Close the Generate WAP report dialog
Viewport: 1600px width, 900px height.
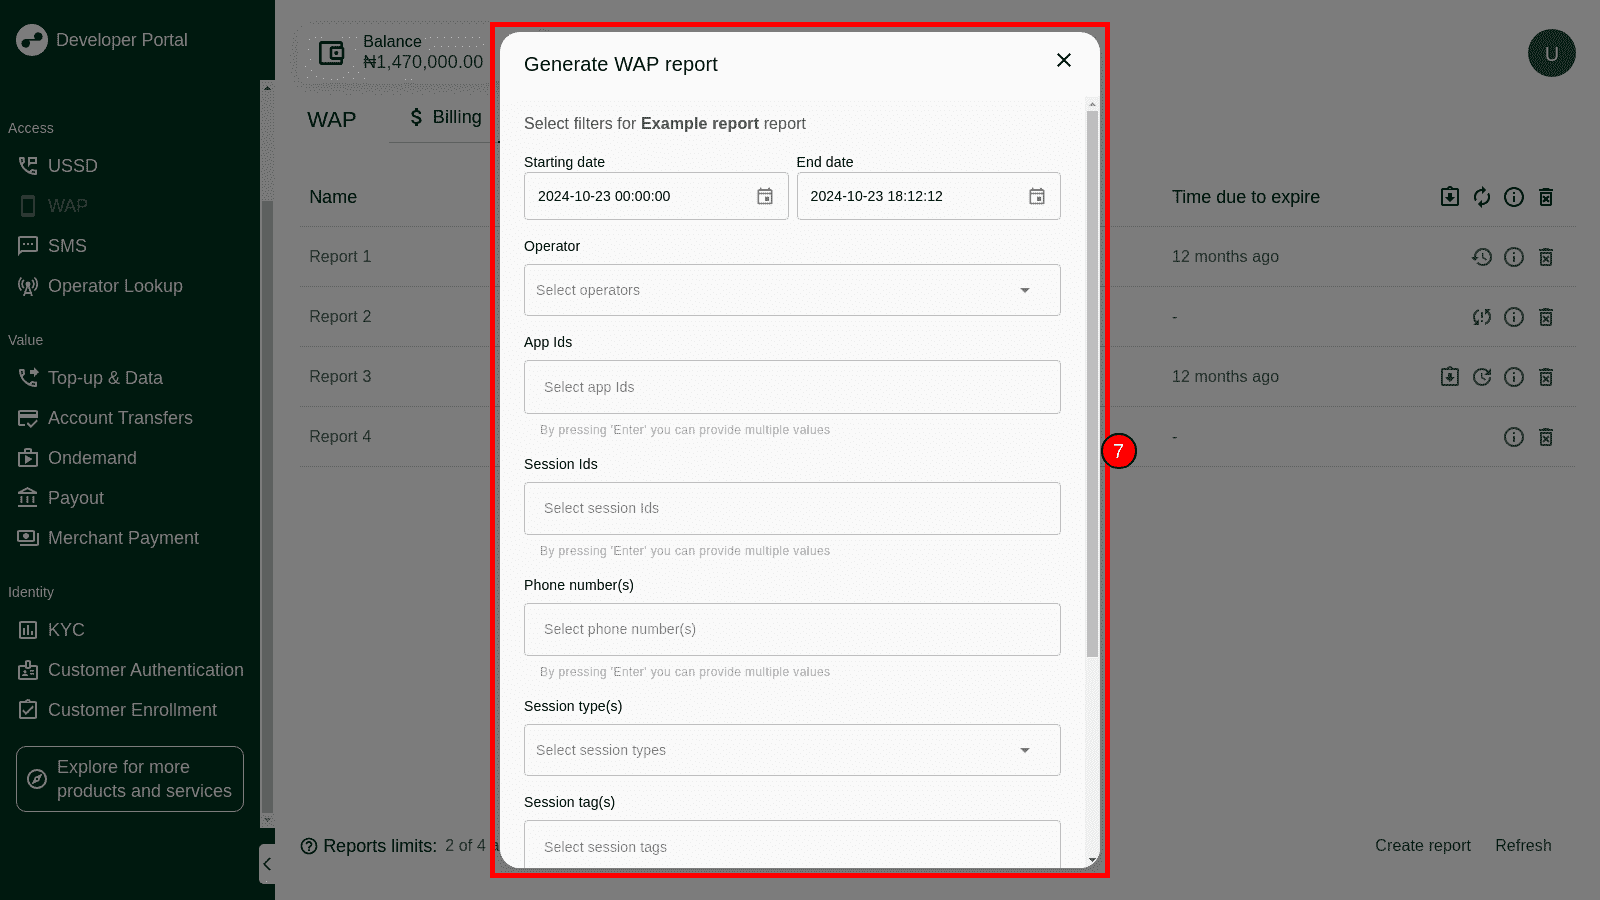coord(1063,61)
